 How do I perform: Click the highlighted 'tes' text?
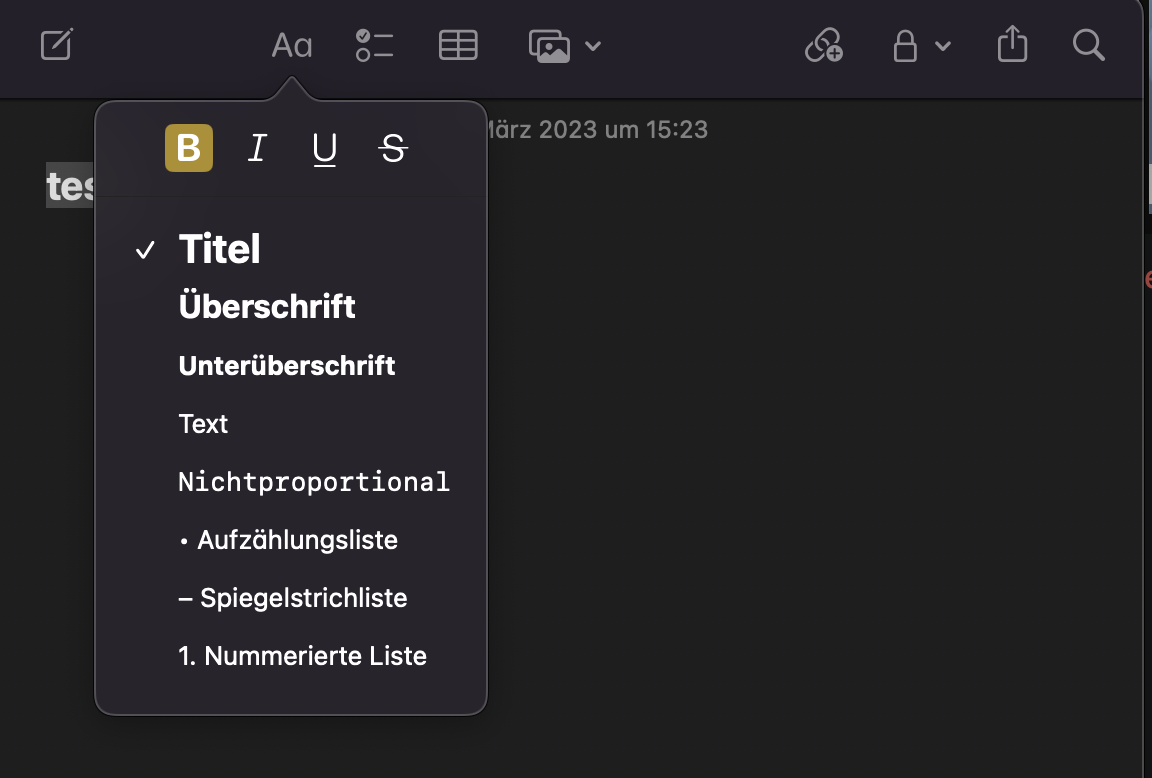coord(68,187)
